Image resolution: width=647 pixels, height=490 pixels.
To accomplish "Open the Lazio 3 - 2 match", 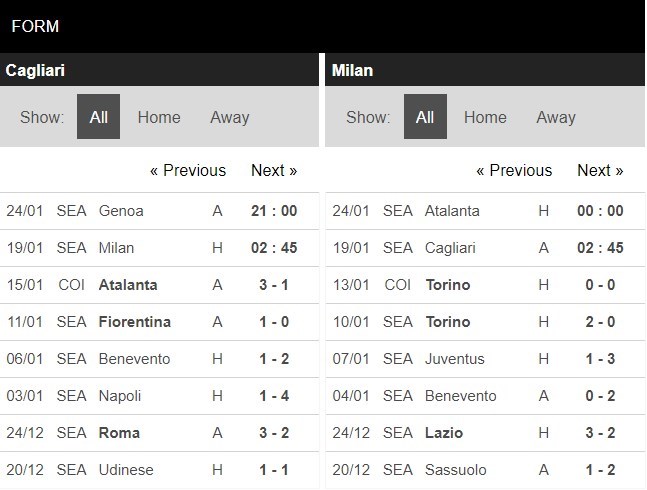I will 485,433.
